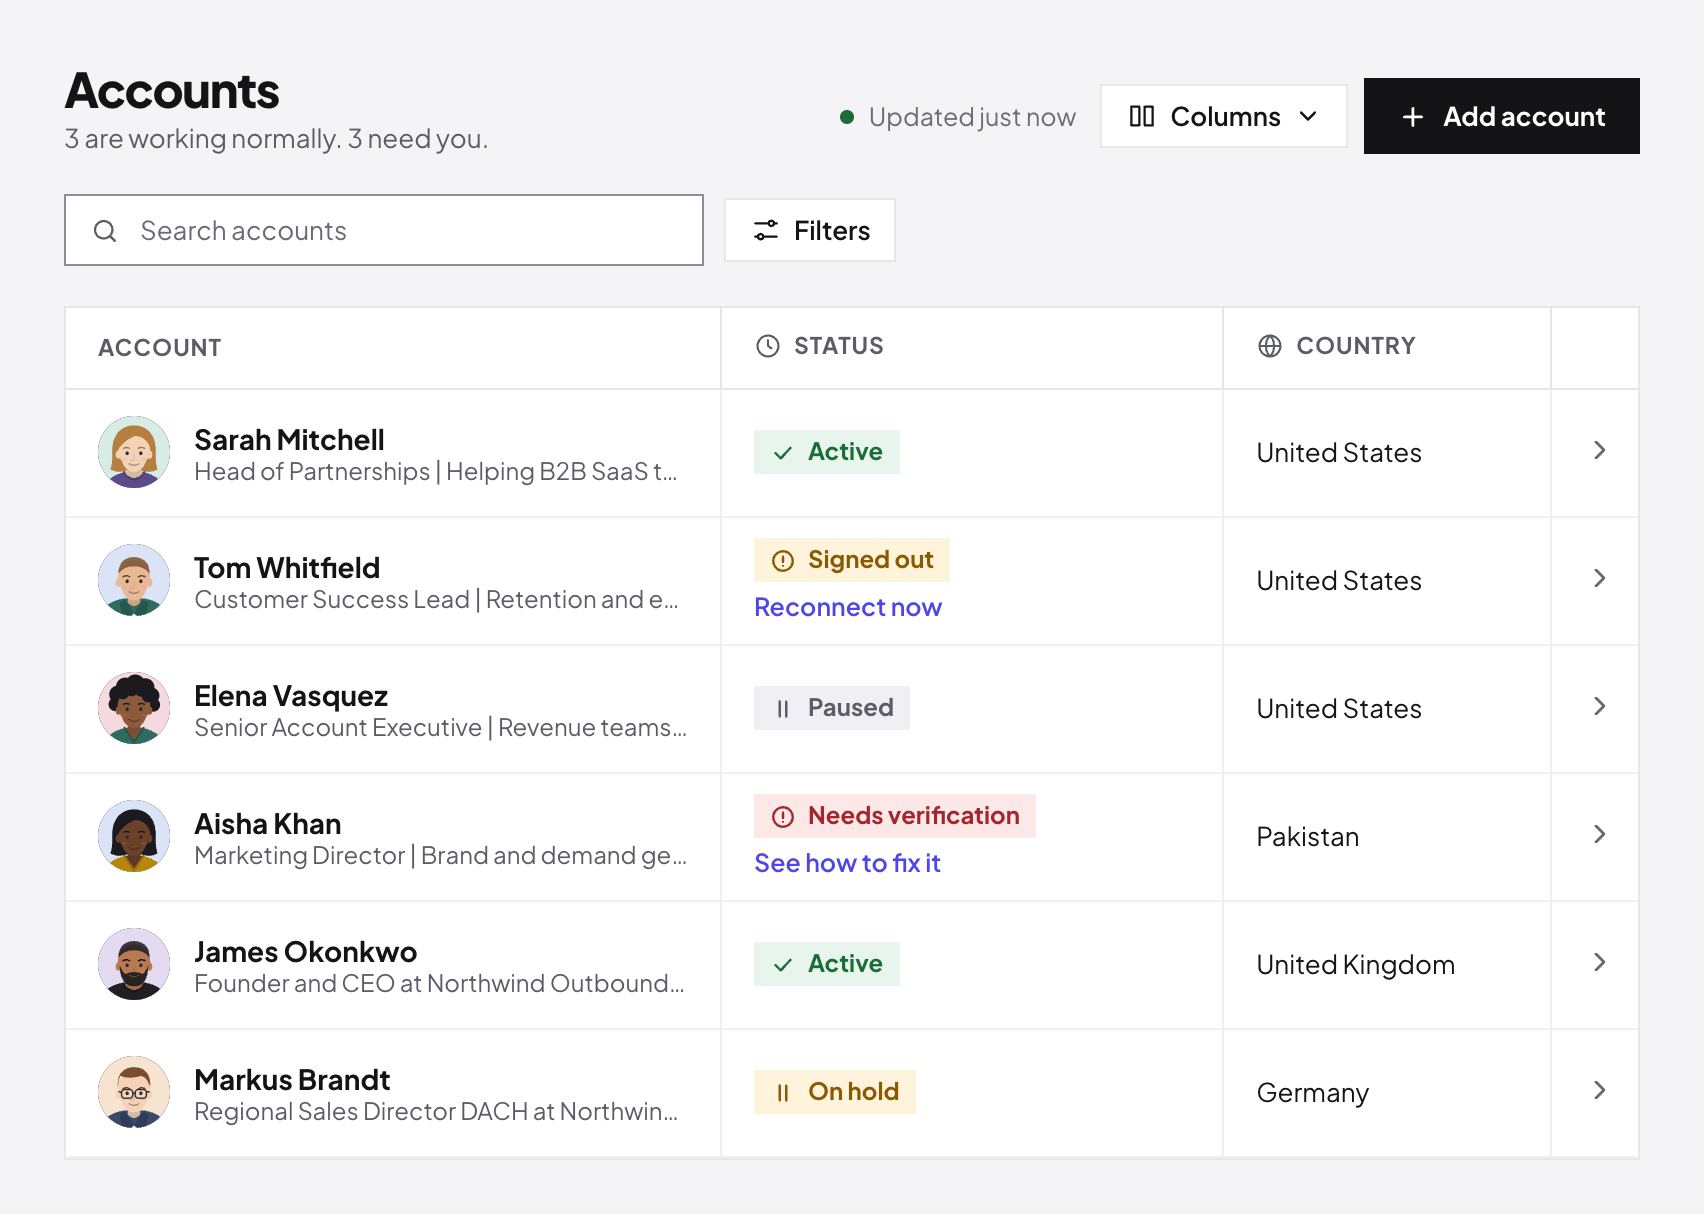
Task: Select the James Okonkwo name
Action: click(x=306, y=952)
